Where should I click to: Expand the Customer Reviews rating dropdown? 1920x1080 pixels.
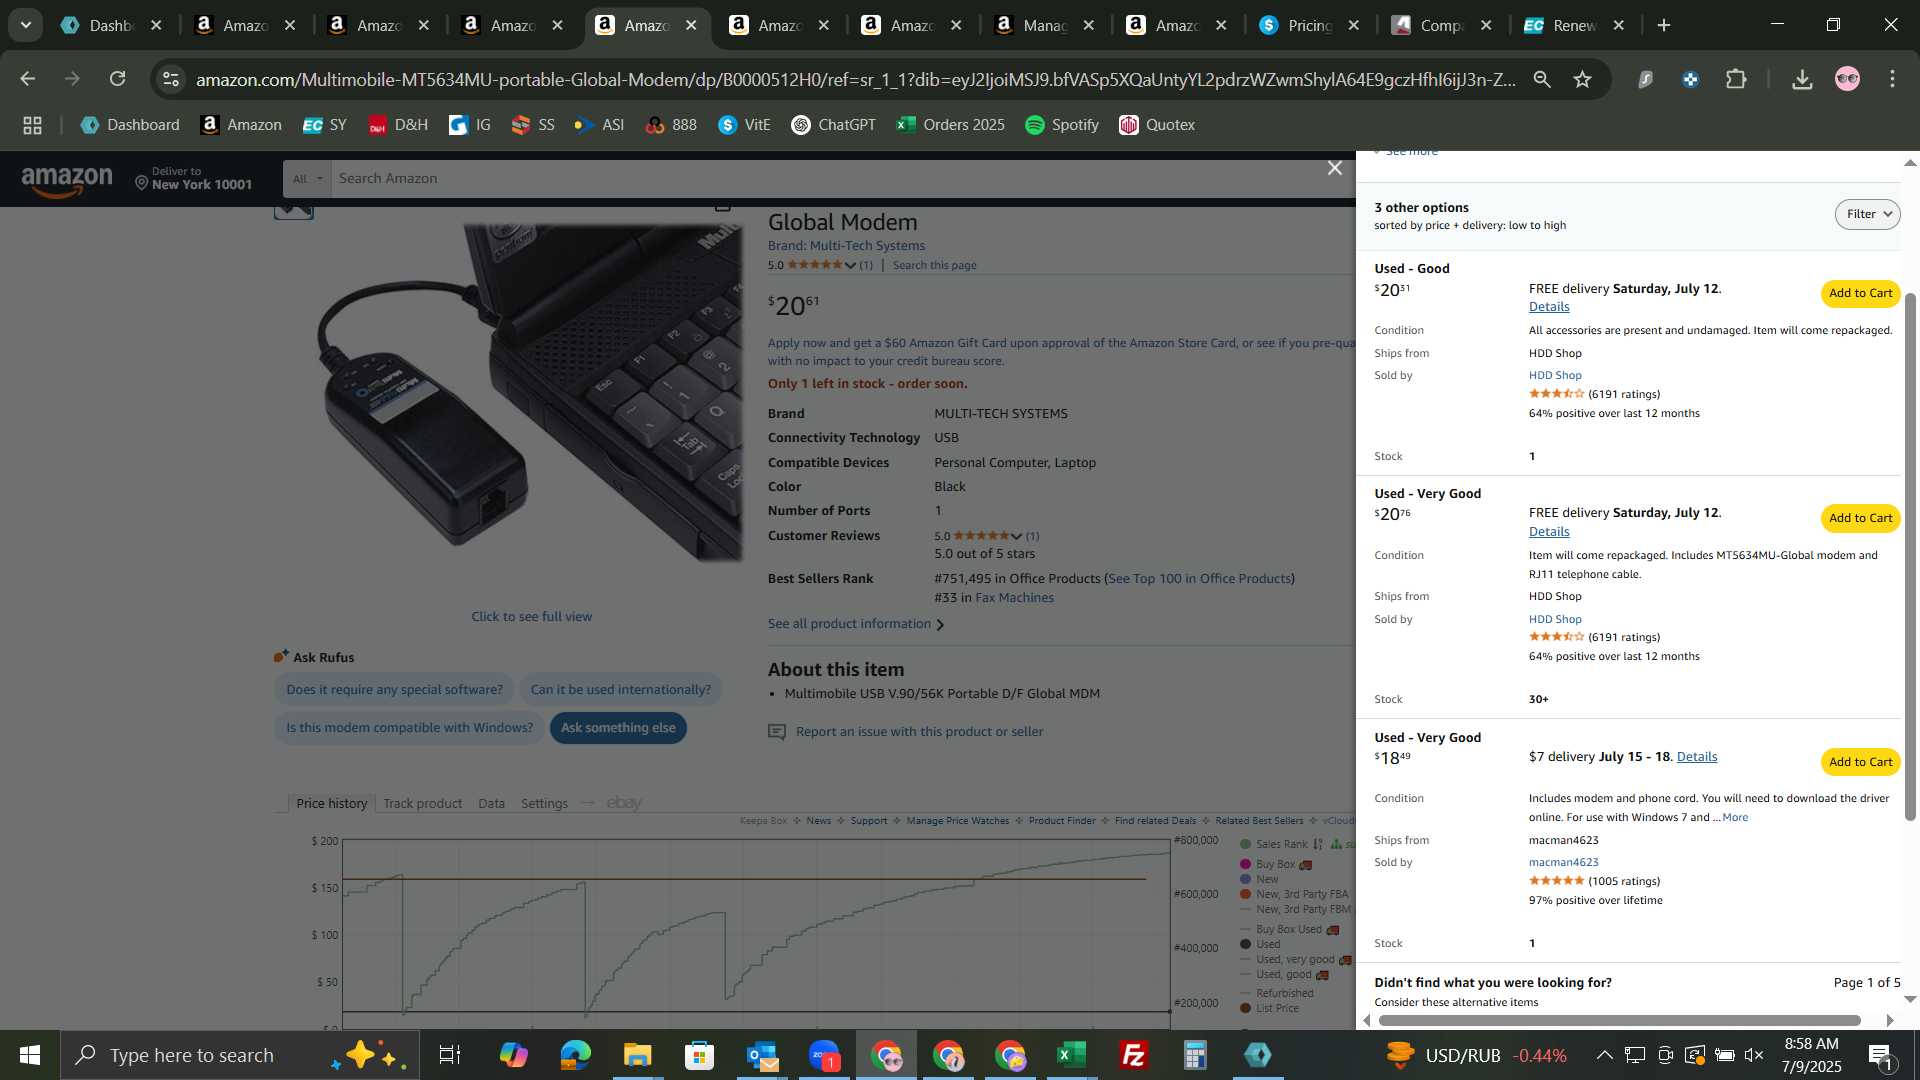1017,537
